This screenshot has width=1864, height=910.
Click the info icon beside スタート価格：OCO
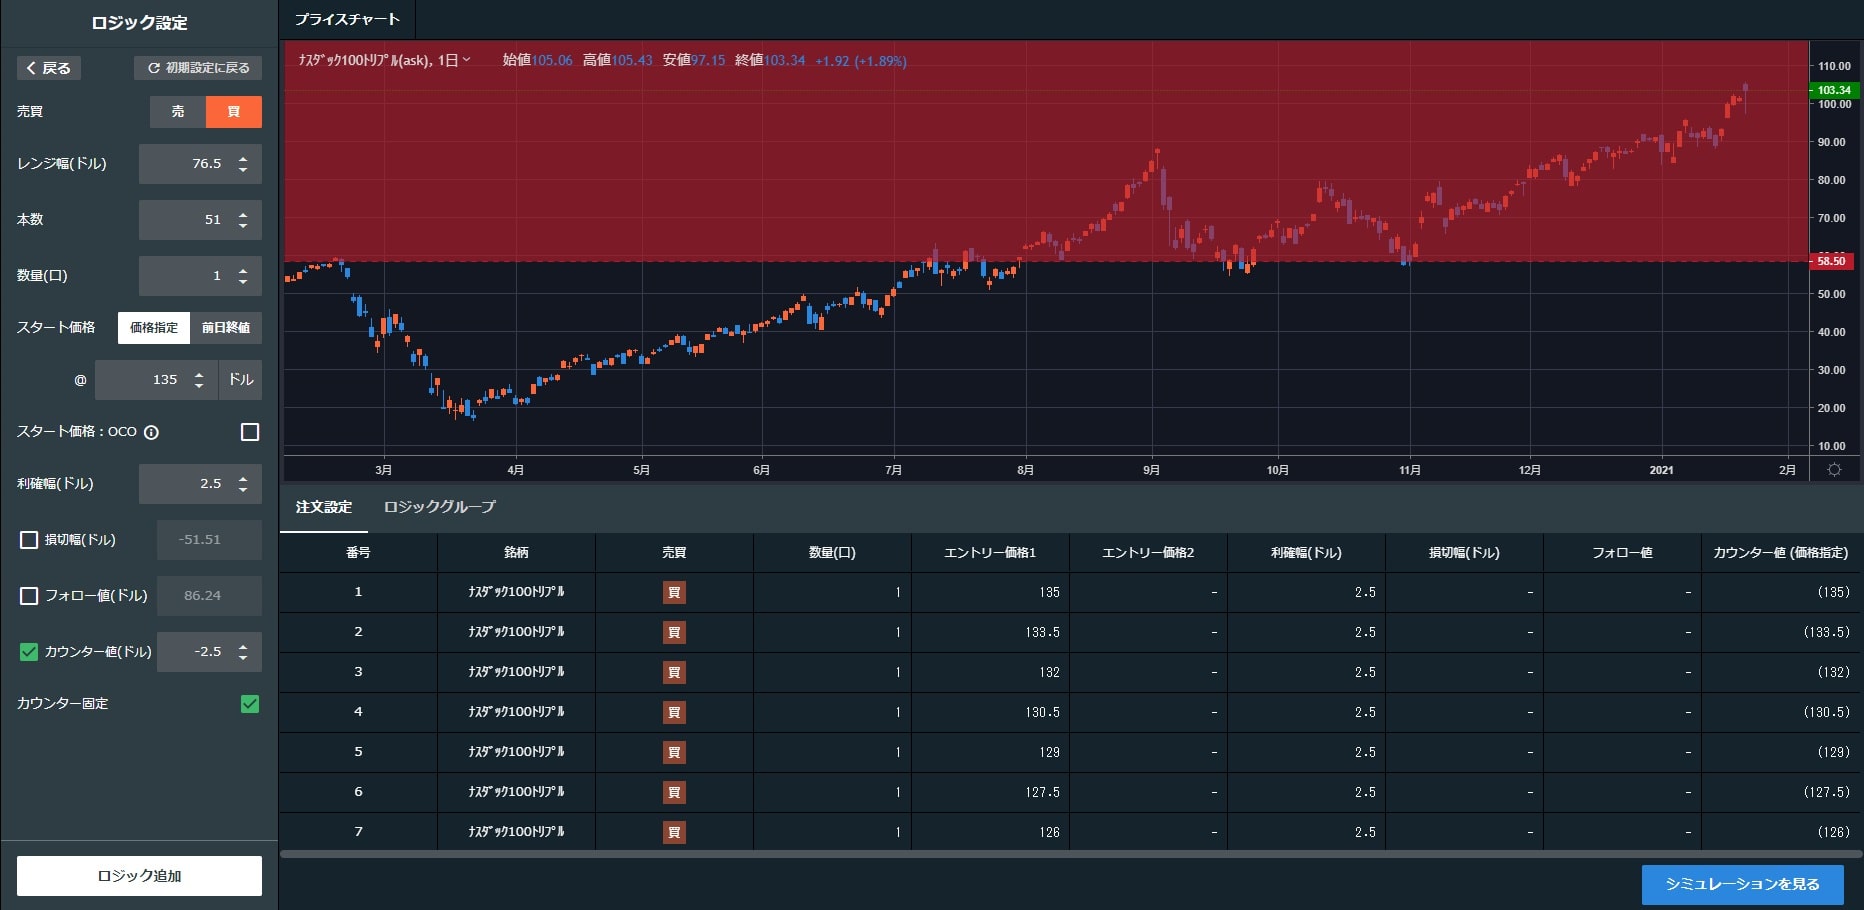coord(152,432)
